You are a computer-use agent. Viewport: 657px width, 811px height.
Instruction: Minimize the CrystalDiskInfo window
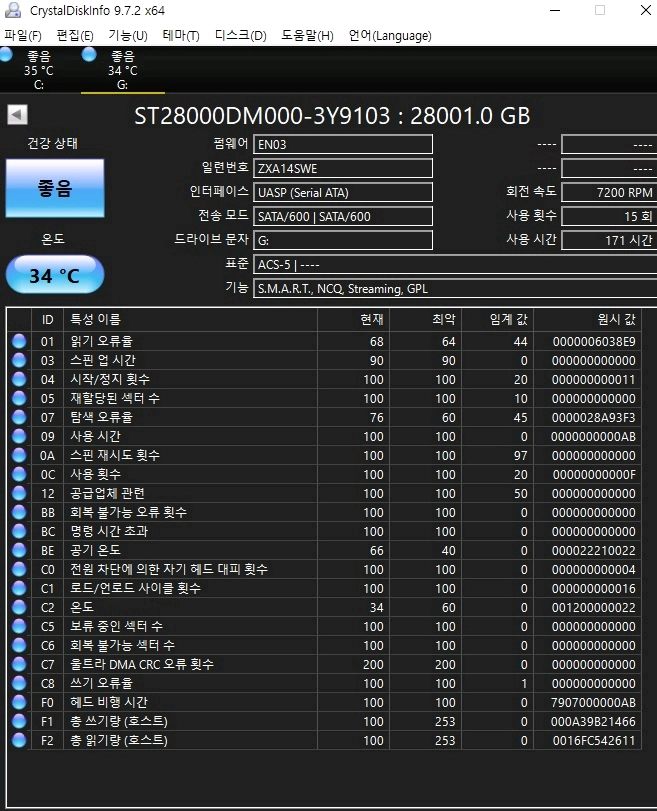555,10
